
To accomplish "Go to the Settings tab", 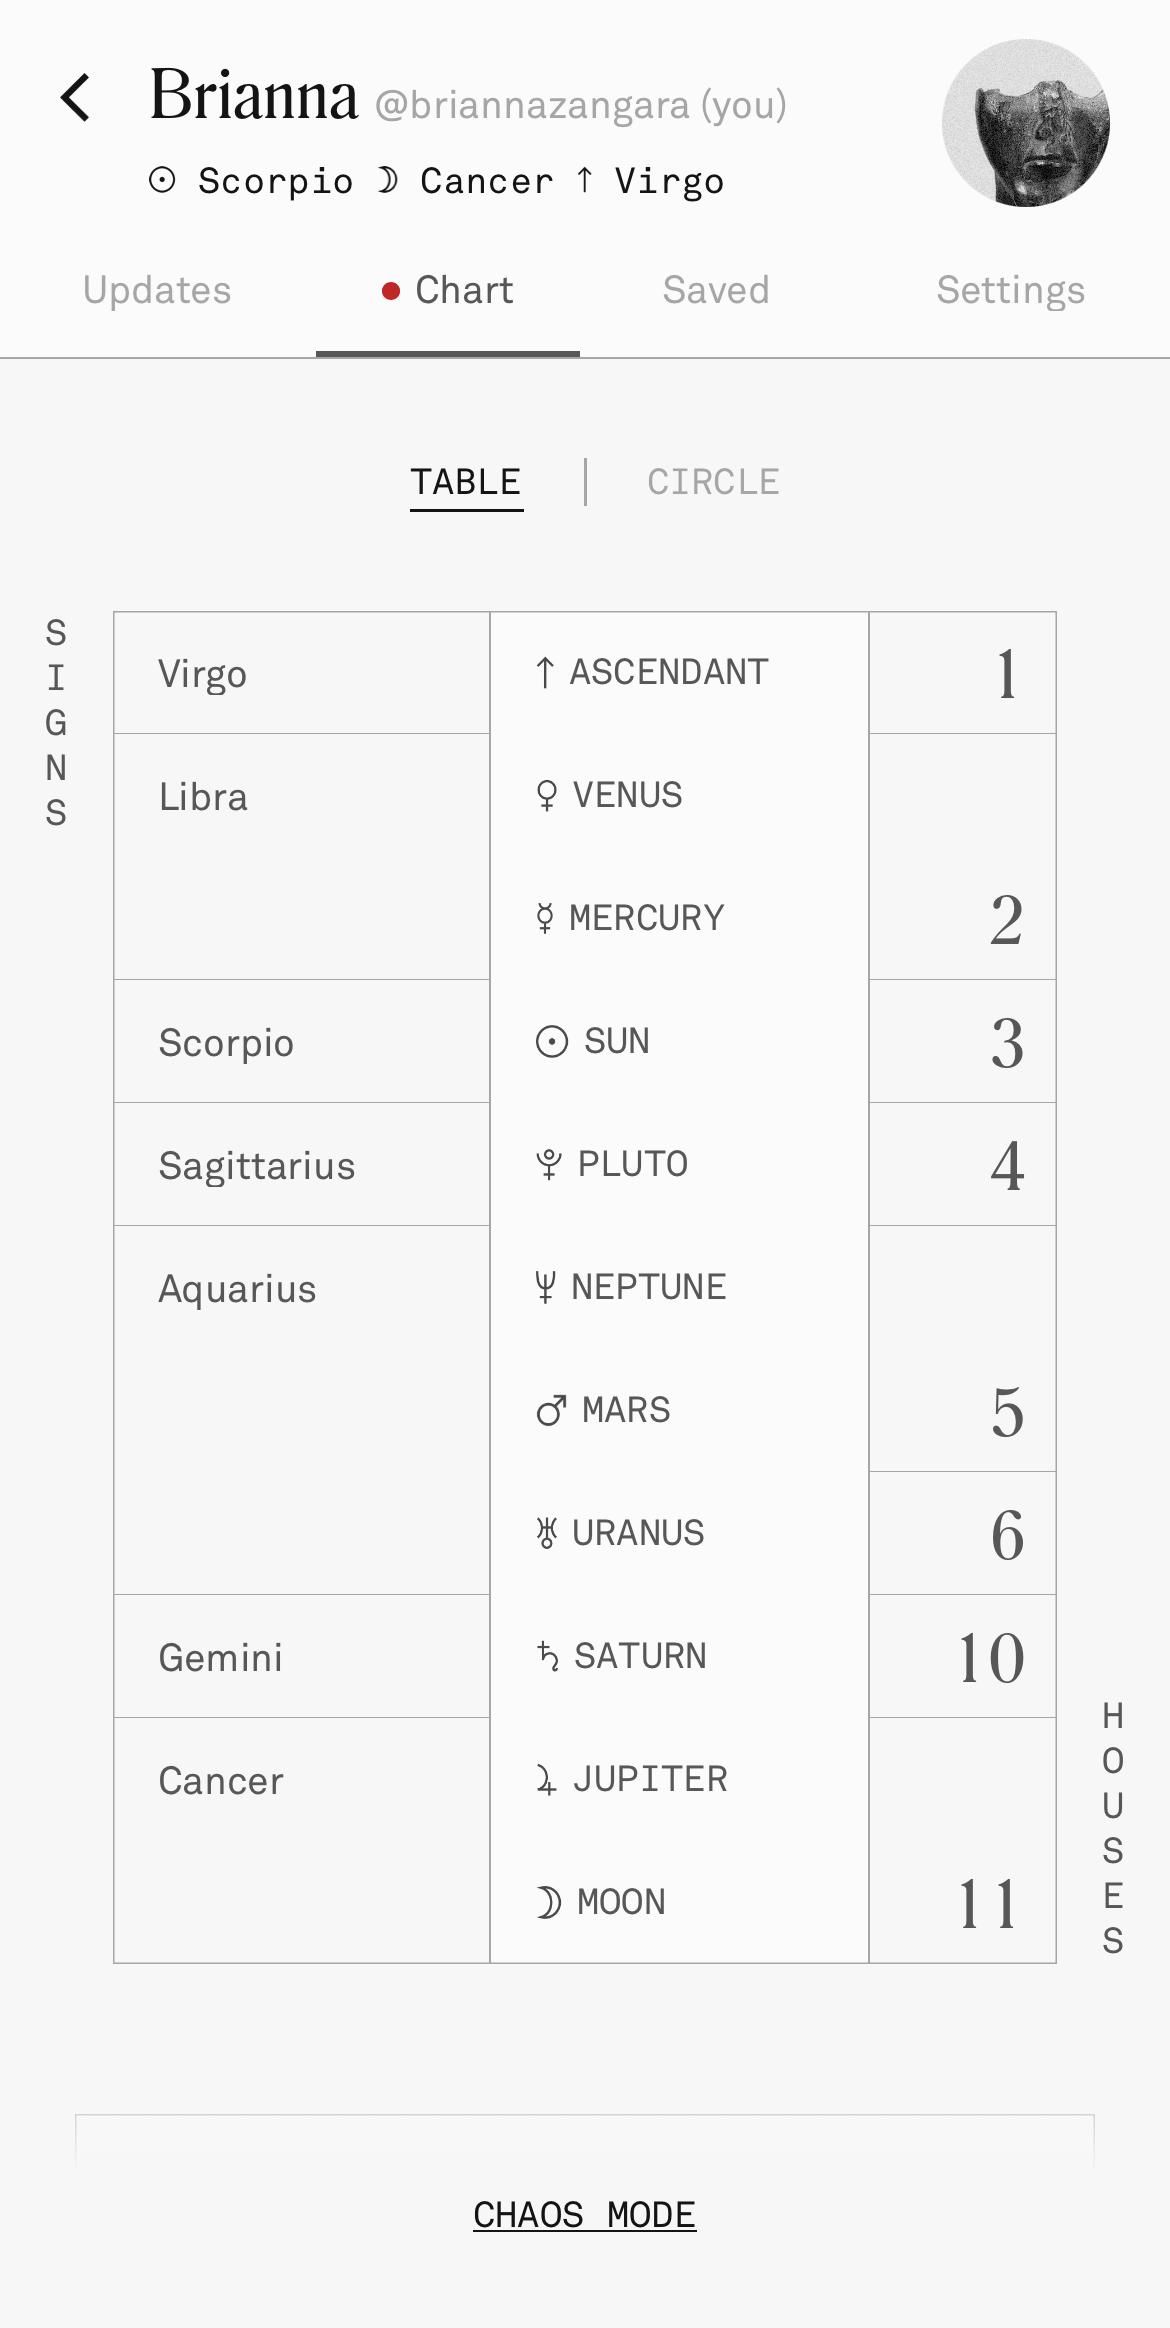I will [1010, 290].
